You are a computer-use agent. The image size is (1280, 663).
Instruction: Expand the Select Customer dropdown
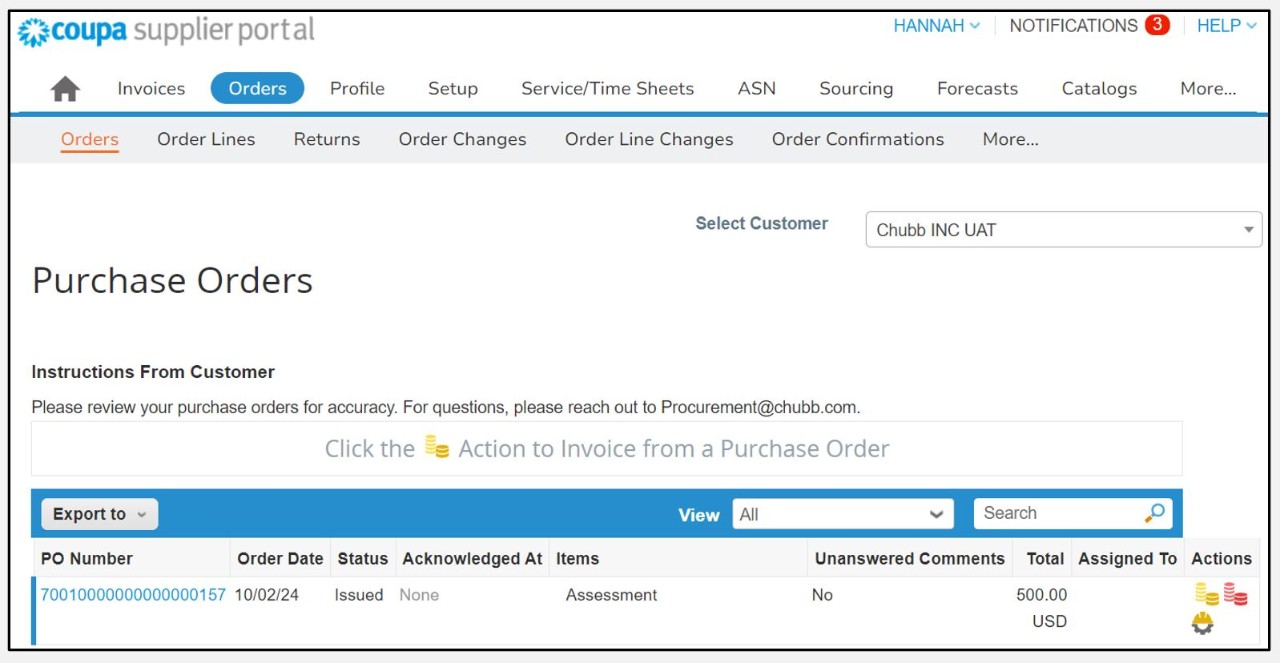pyautogui.click(x=1063, y=230)
